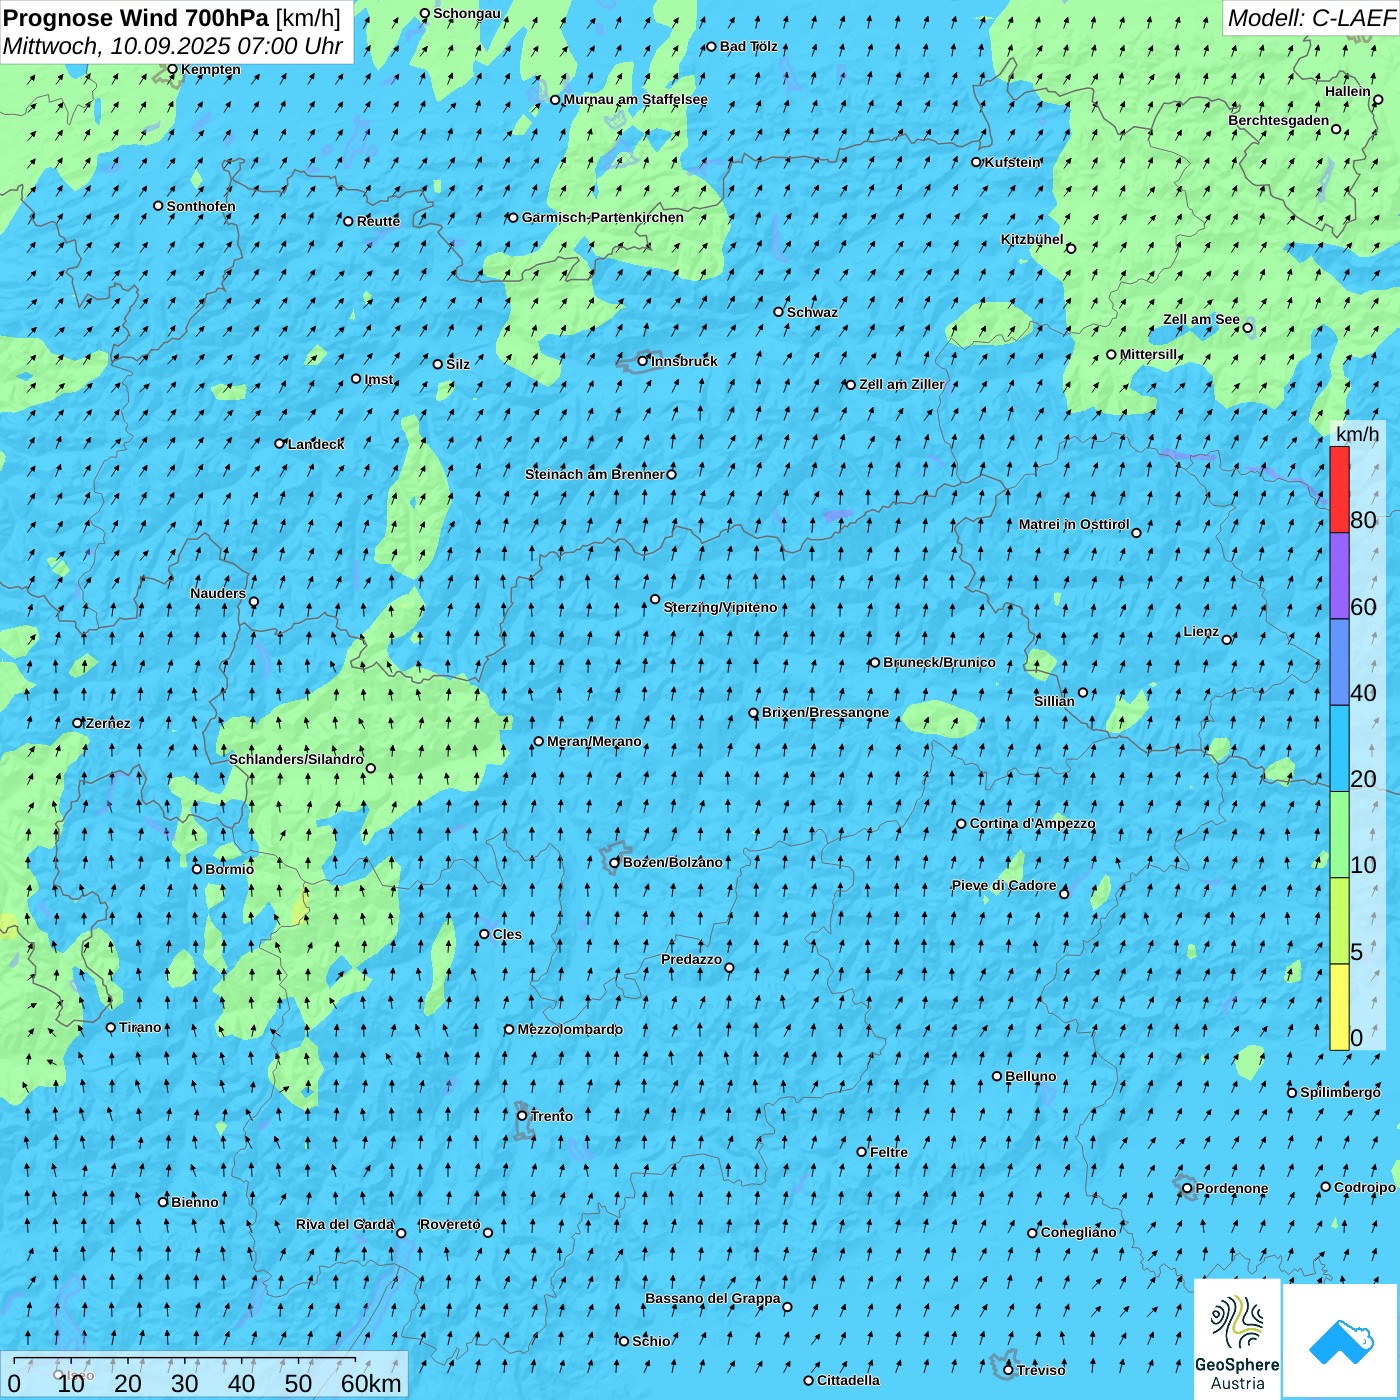This screenshot has height=1400, width=1400.
Task: Click the 'Mittersill' label
Action: point(1148,354)
